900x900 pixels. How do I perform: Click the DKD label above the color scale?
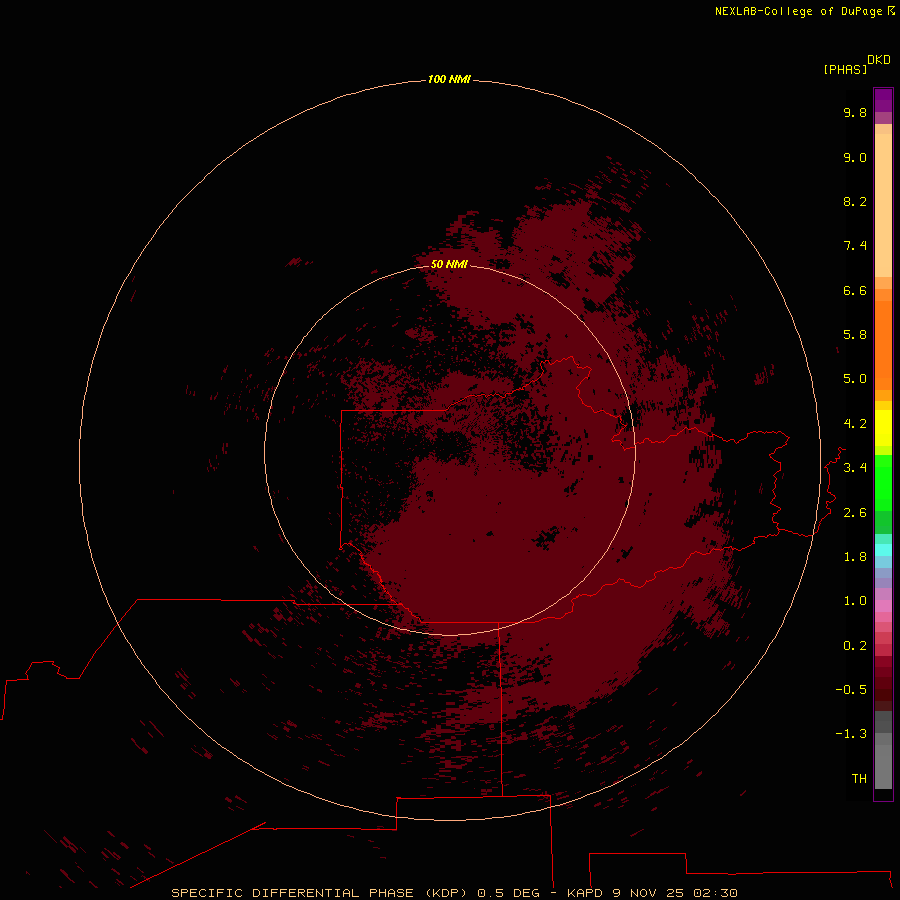click(x=879, y=60)
